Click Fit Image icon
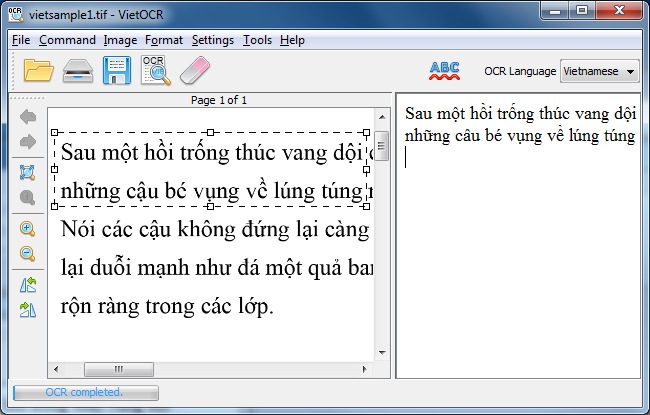The image size is (650, 415). click(27, 172)
